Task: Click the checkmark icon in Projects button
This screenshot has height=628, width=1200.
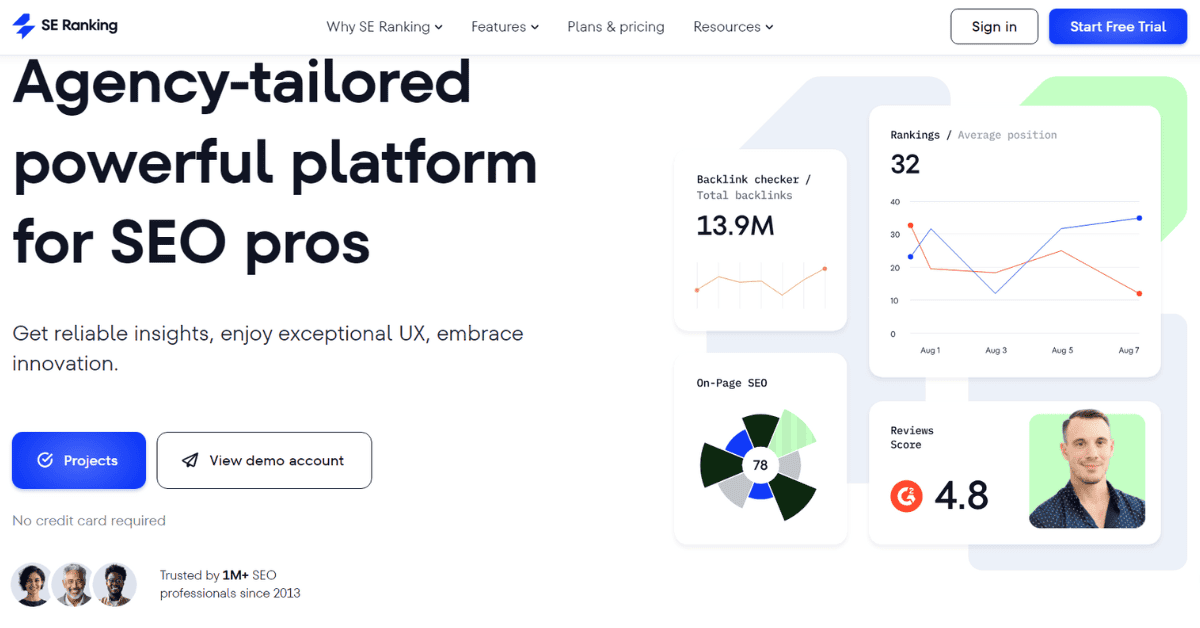Action: pyautogui.click(x=45, y=461)
